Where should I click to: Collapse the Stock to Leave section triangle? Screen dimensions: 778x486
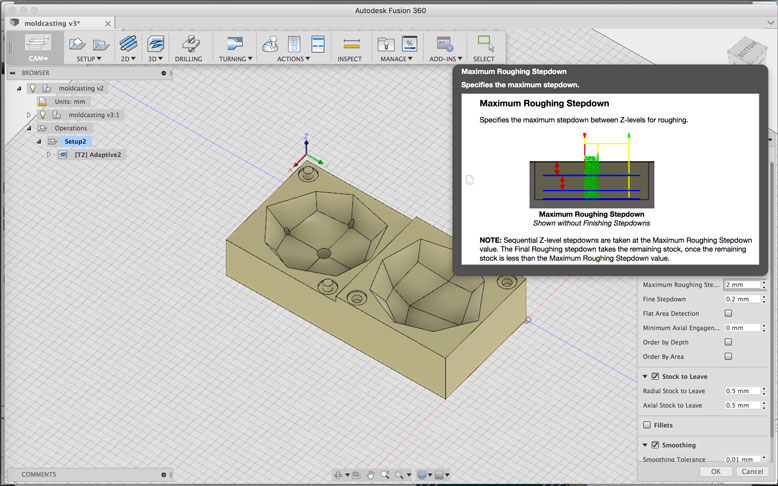point(645,376)
